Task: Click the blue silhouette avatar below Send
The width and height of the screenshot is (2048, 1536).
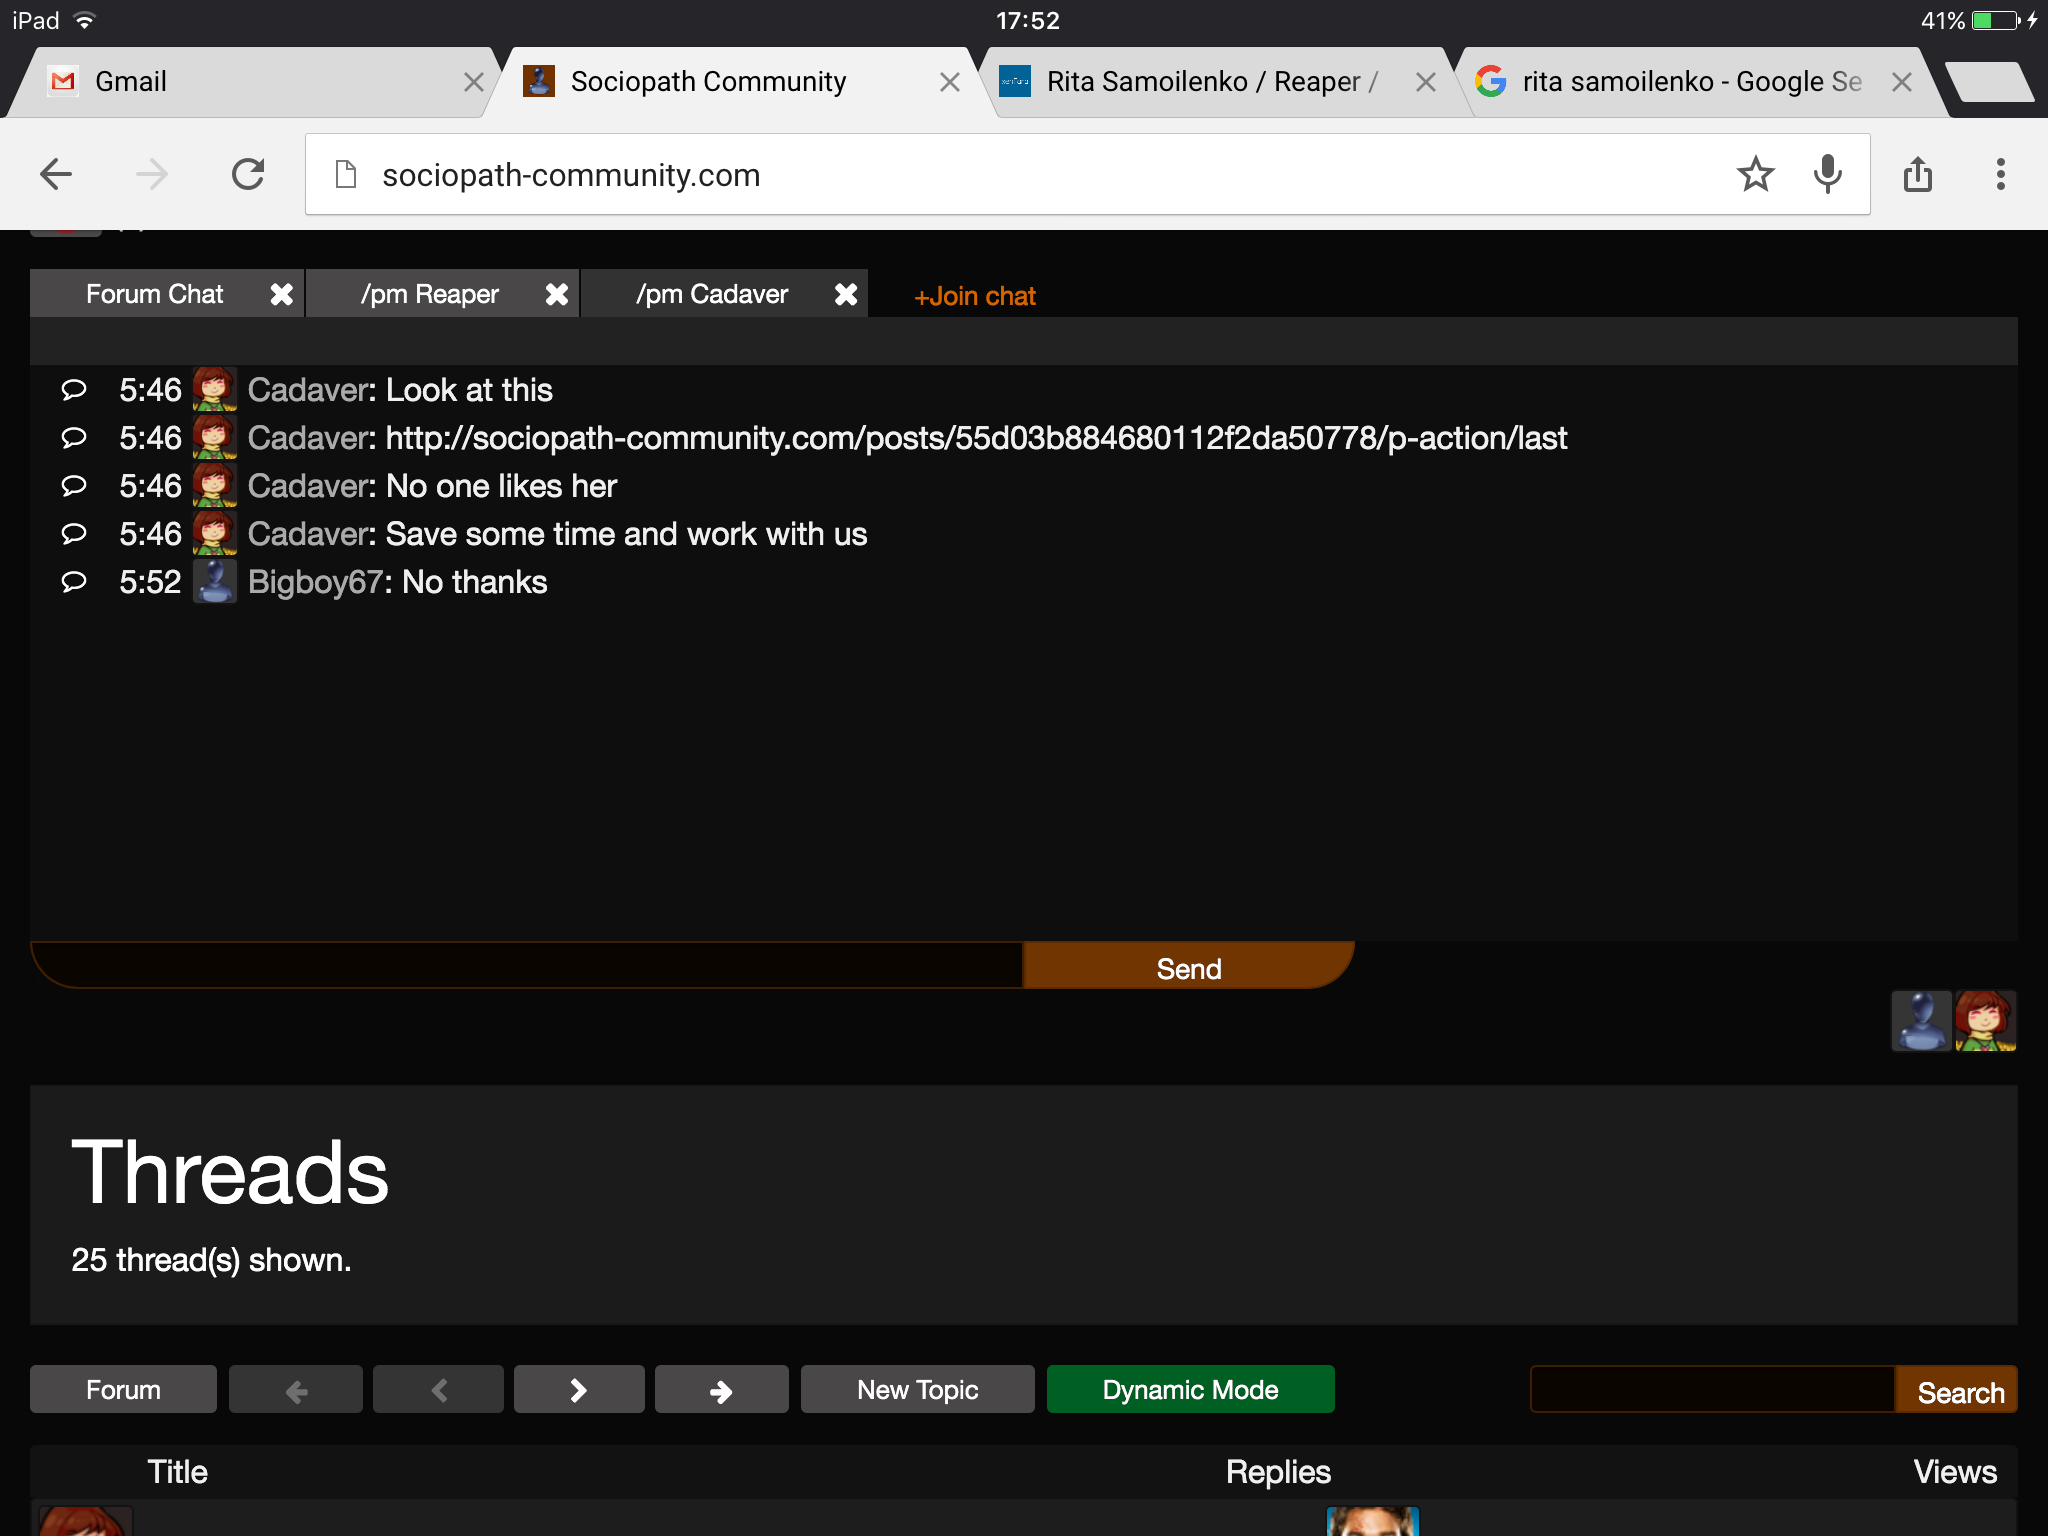Action: pyautogui.click(x=1921, y=1021)
